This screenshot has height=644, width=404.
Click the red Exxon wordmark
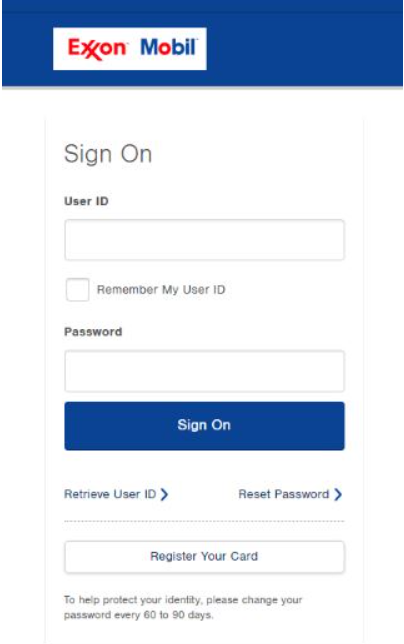98,49
